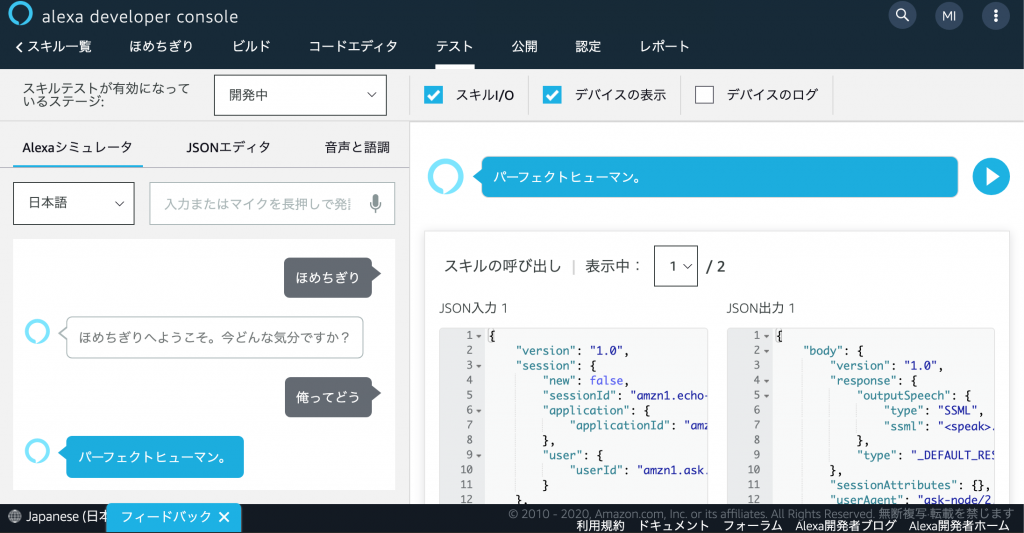Open the vertical three-dot menu
This screenshot has height=533, width=1024.
tap(996, 16)
